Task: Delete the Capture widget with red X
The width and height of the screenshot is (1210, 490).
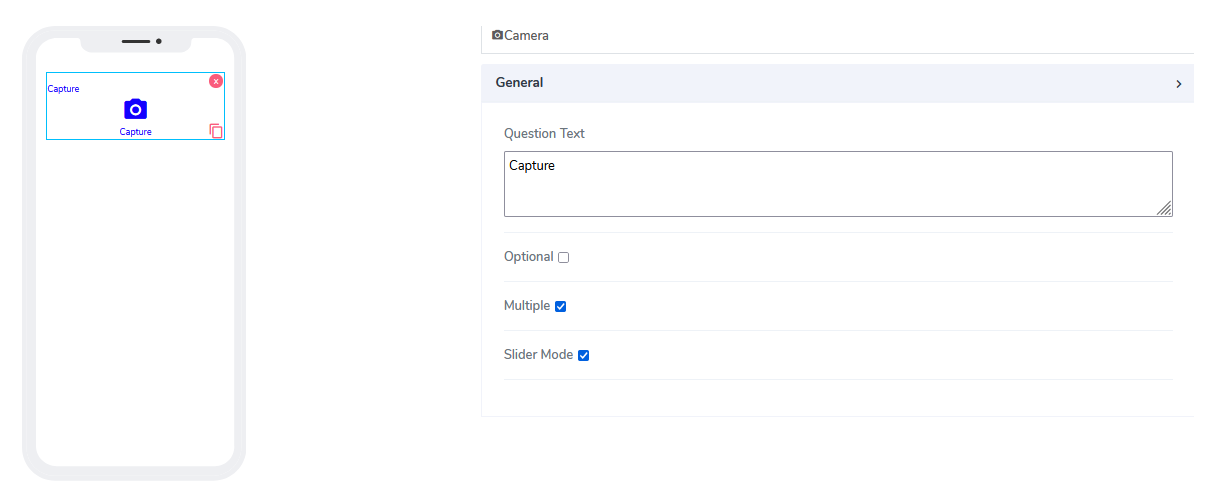Action: (x=216, y=81)
